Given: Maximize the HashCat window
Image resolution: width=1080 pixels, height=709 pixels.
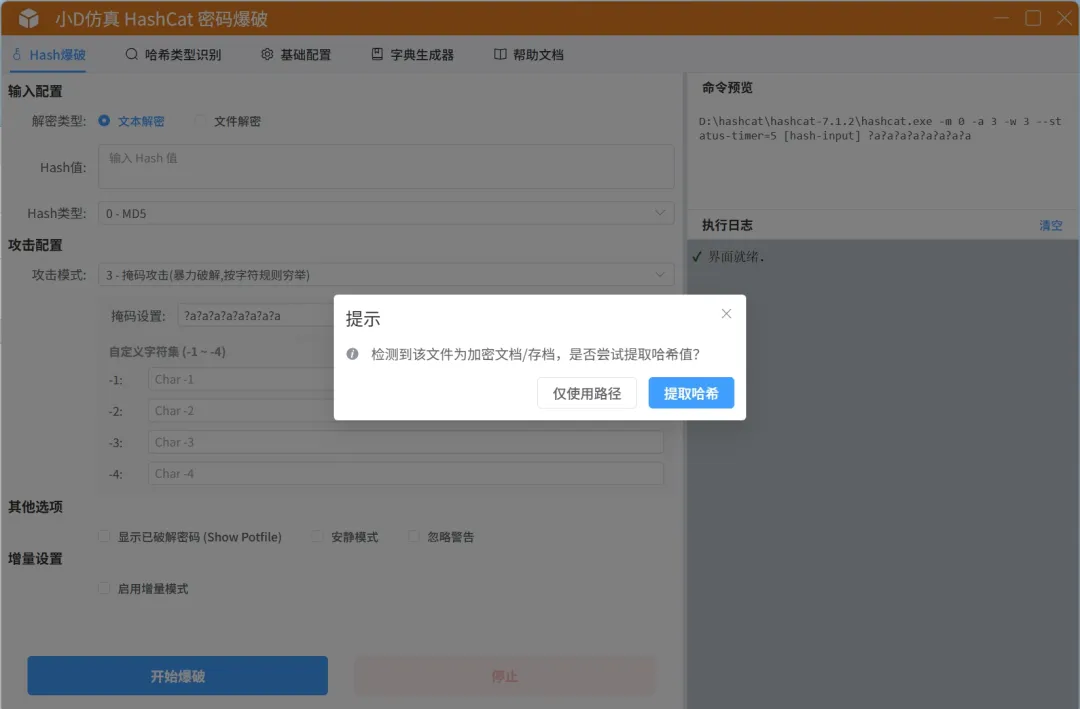Looking at the screenshot, I should coord(1032,18).
